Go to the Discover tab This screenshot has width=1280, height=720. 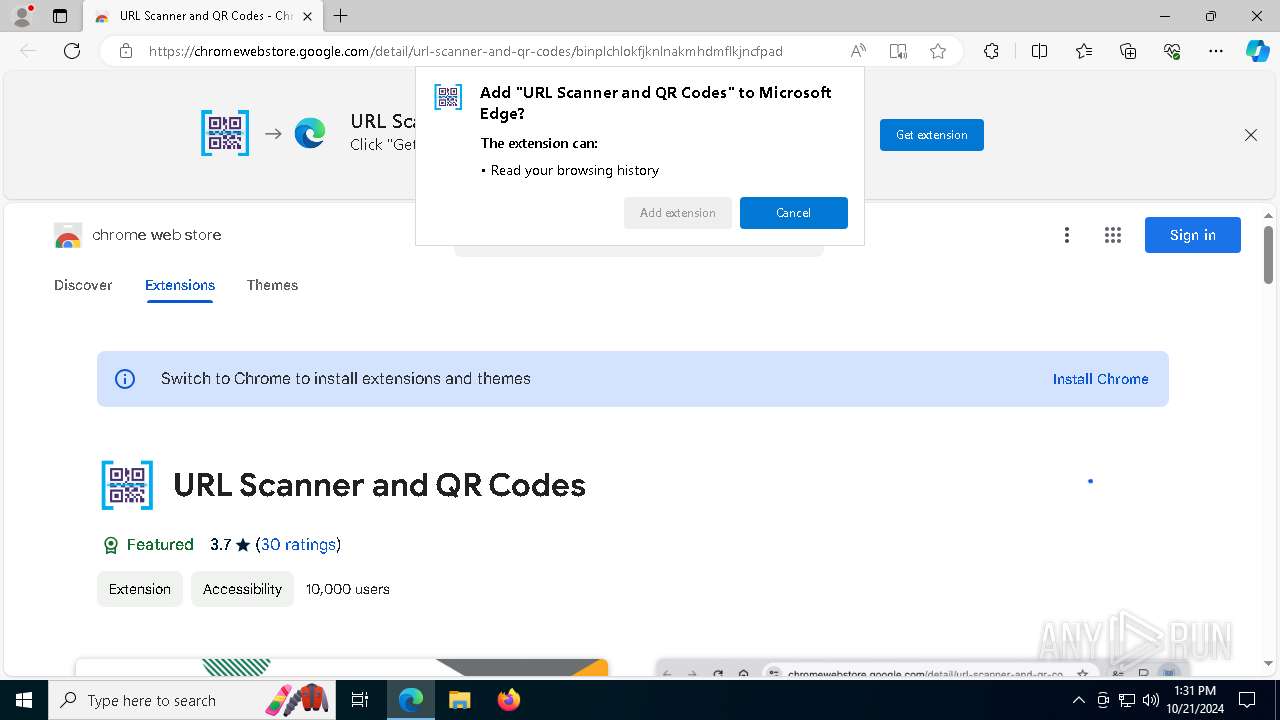[x=83, y=285]
